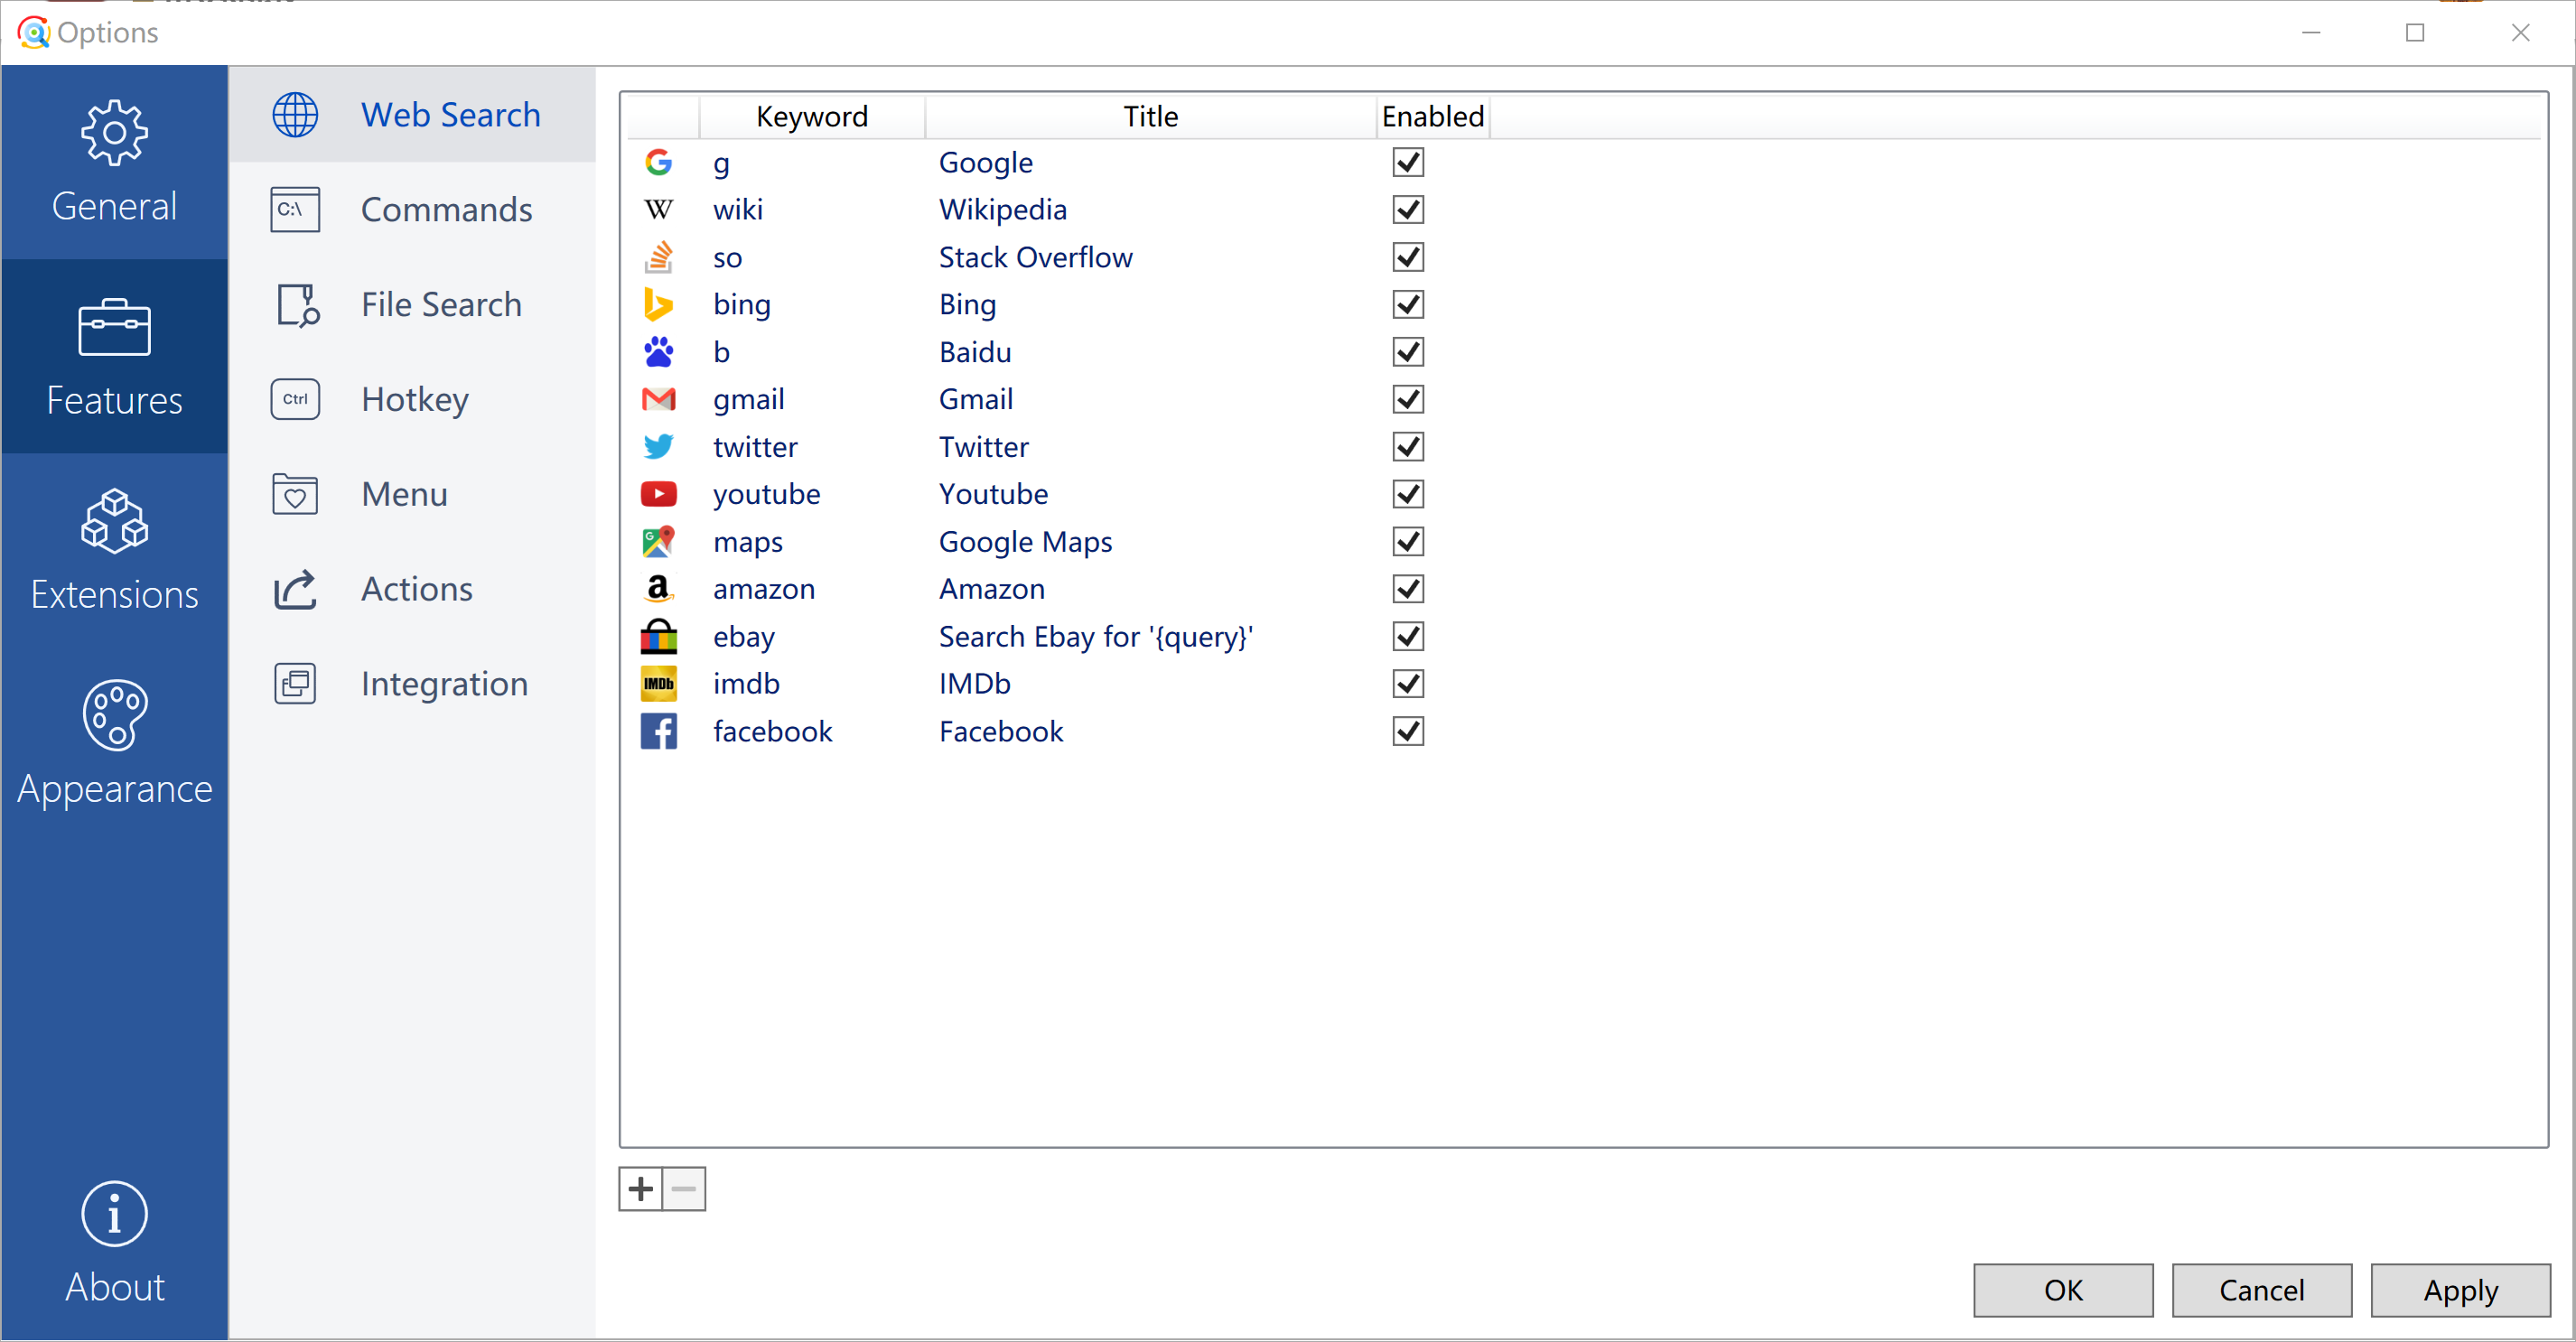Viewport: 2576px width, 1342px height.
Task: Switch to the Actions tab label
Action: point(416,589)
